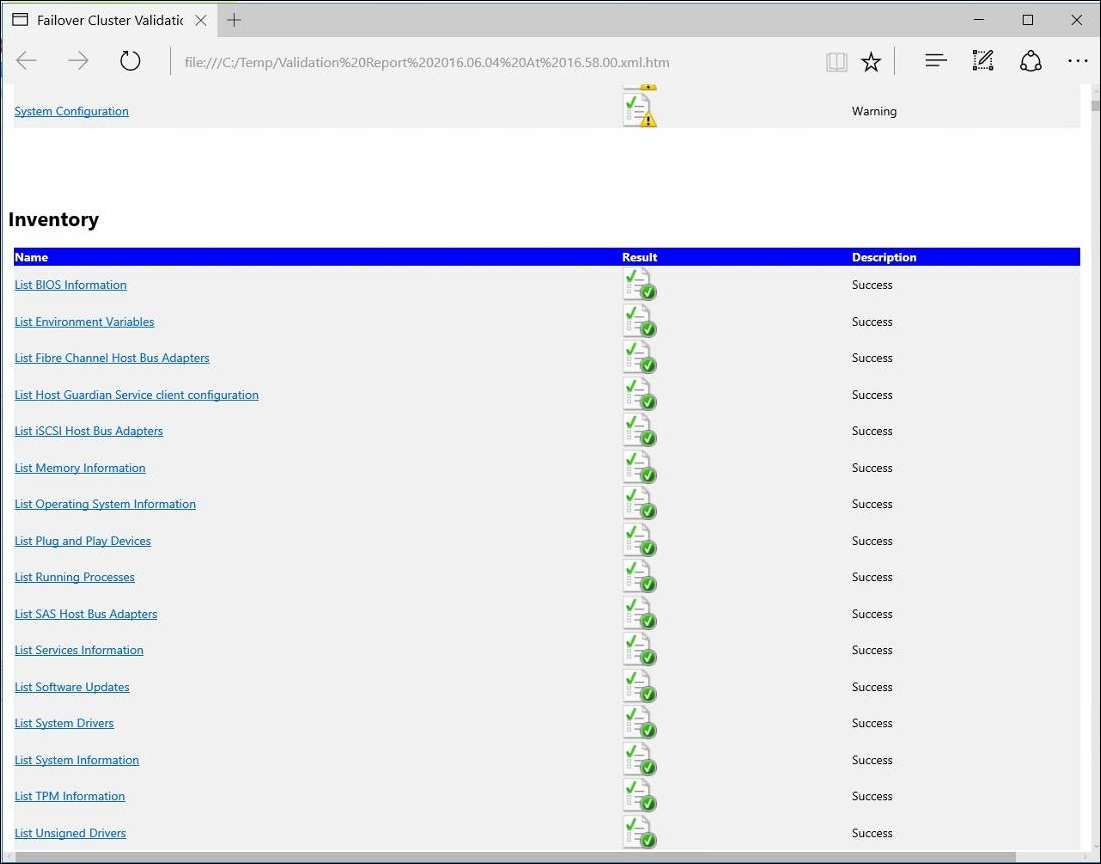The height and width of the screenshot is (864, 1101).
Task: Open List Host Guardian Service client configuration
Action: (136, 395)
